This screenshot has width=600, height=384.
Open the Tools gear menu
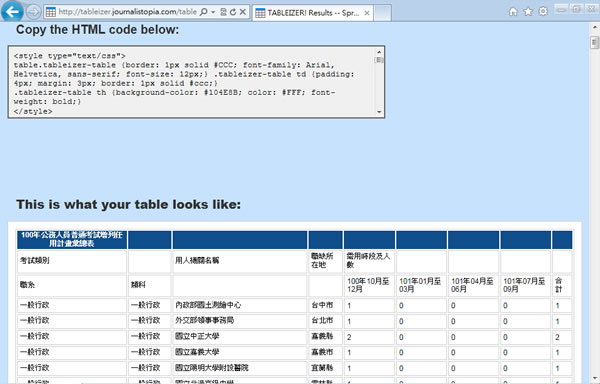coord(543,12)
